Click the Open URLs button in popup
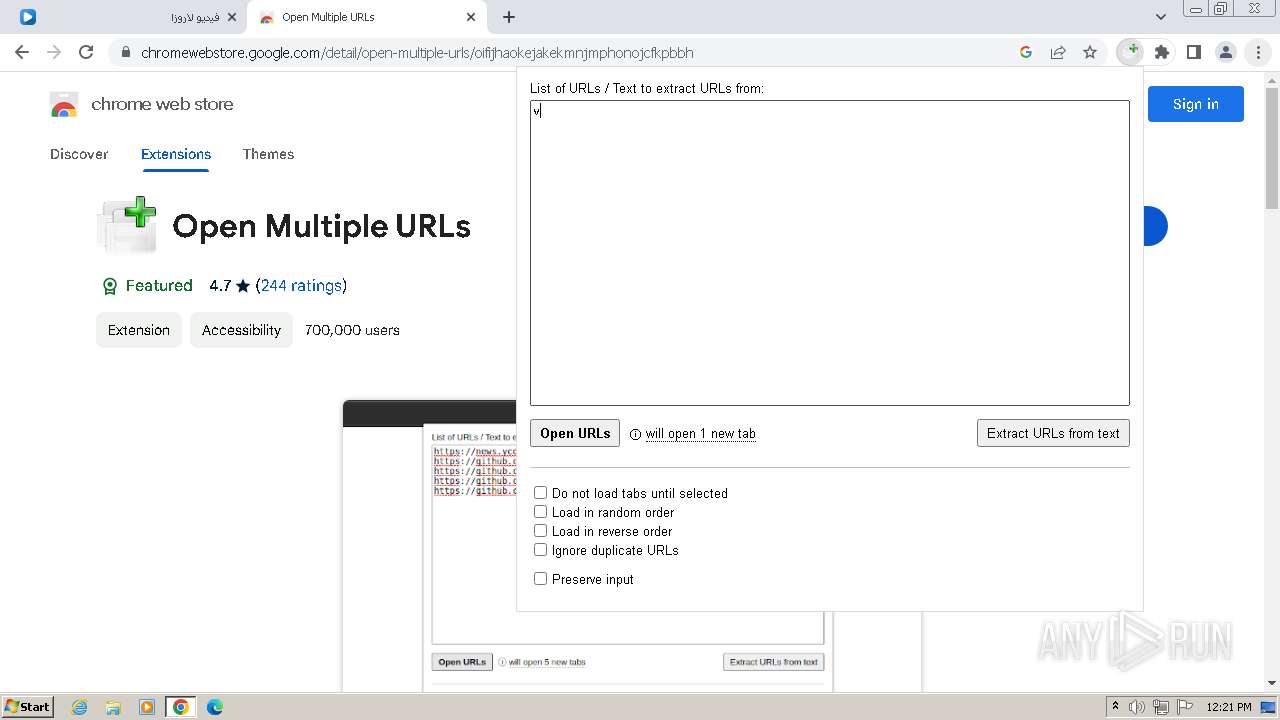The width and height of the screenshot is (1280, 720). [575, 433]
